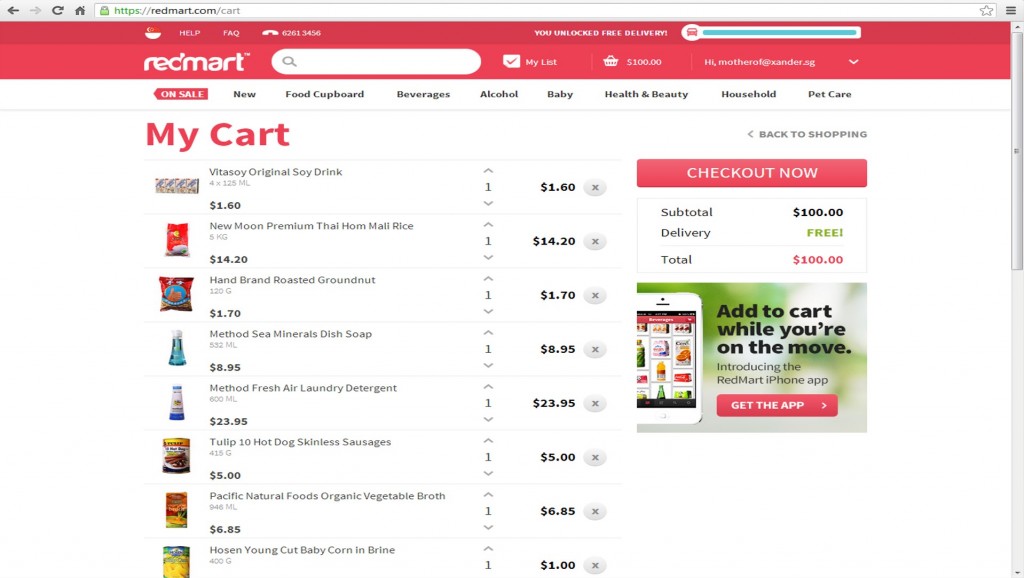Remove Tulip Hot Dog Skinless Sausages

coord(595,457)
